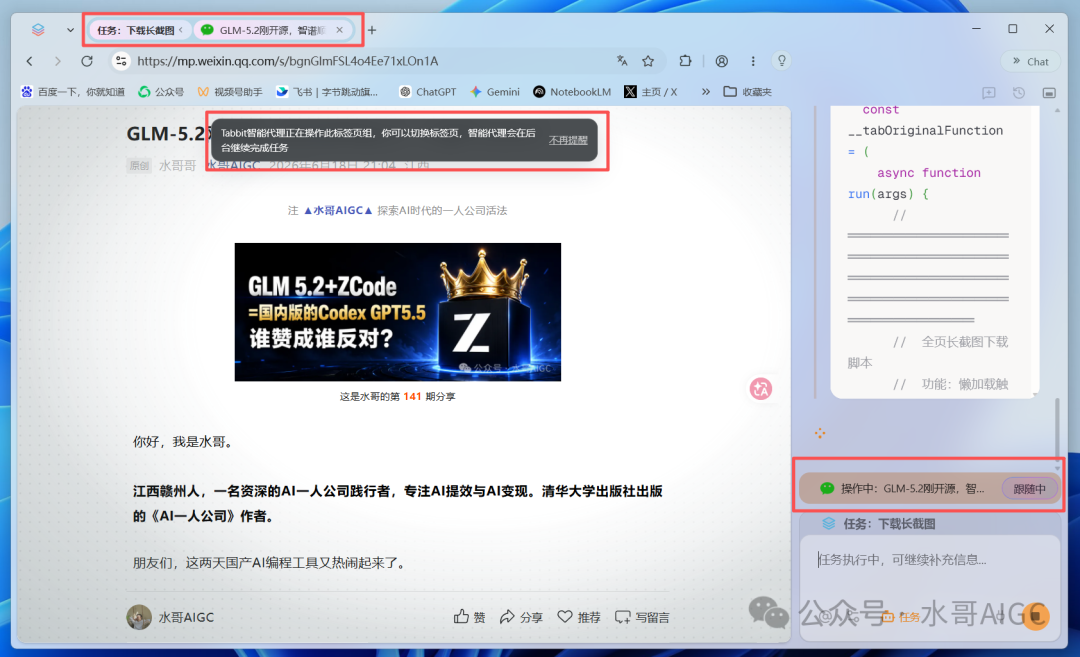This screenshot has width=1080, height=657.
Task: Stop the running task with the orange stop button
Action: 1035,616
